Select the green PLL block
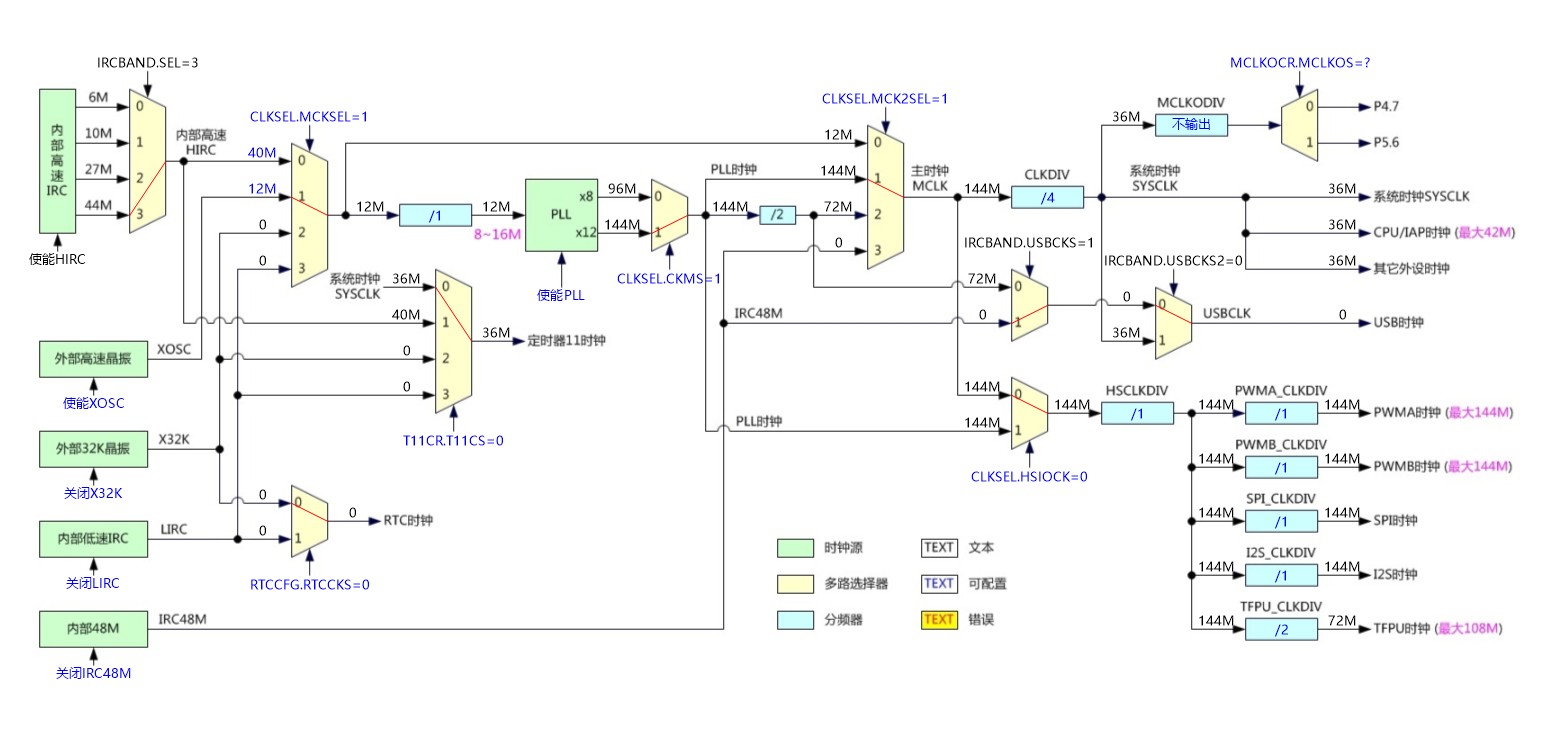Viewport: 1566px width, 730px height. tap(561, 215)
